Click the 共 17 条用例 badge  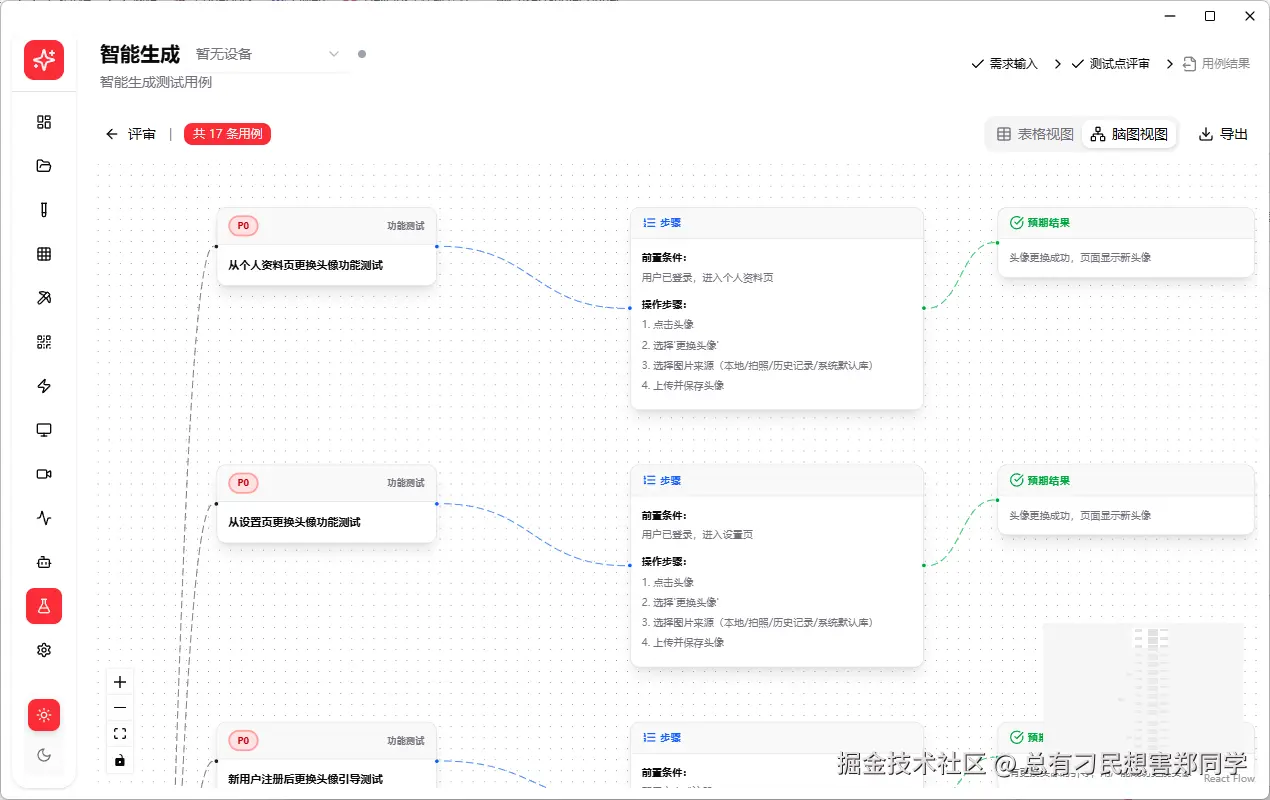click(x=227, y=134)
